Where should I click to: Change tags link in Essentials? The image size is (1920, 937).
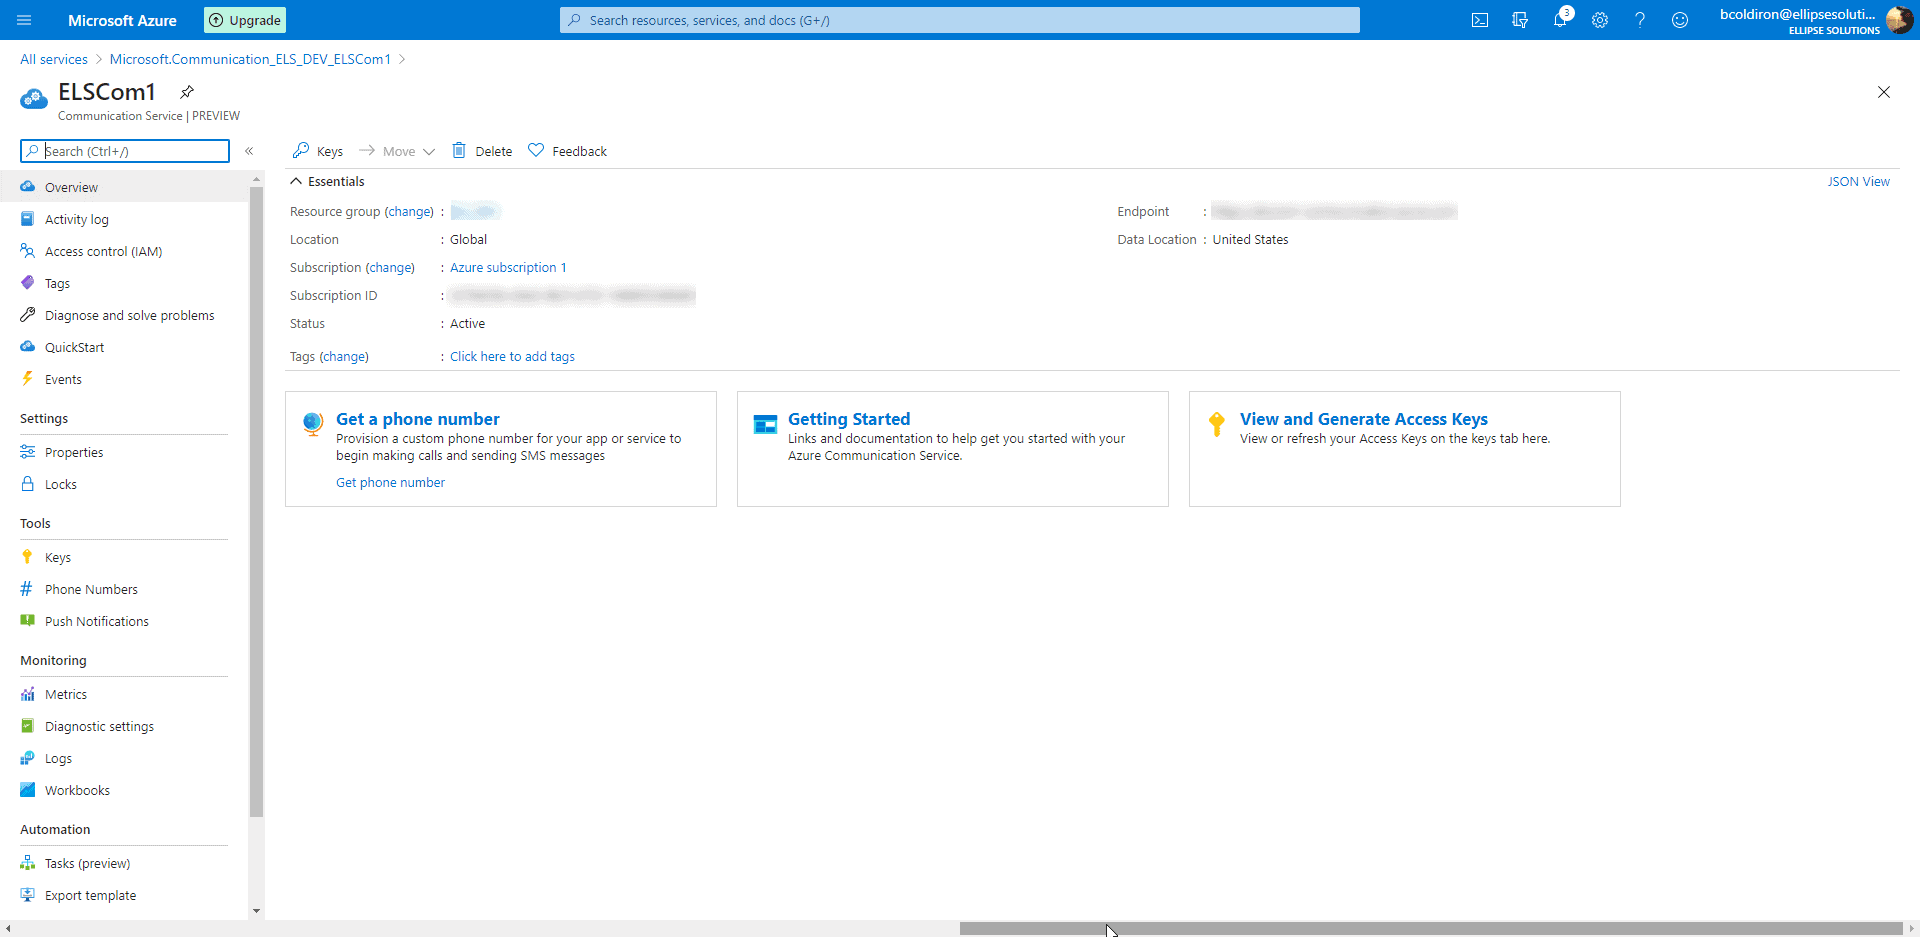pyautogui.click(x=344, y=356)
